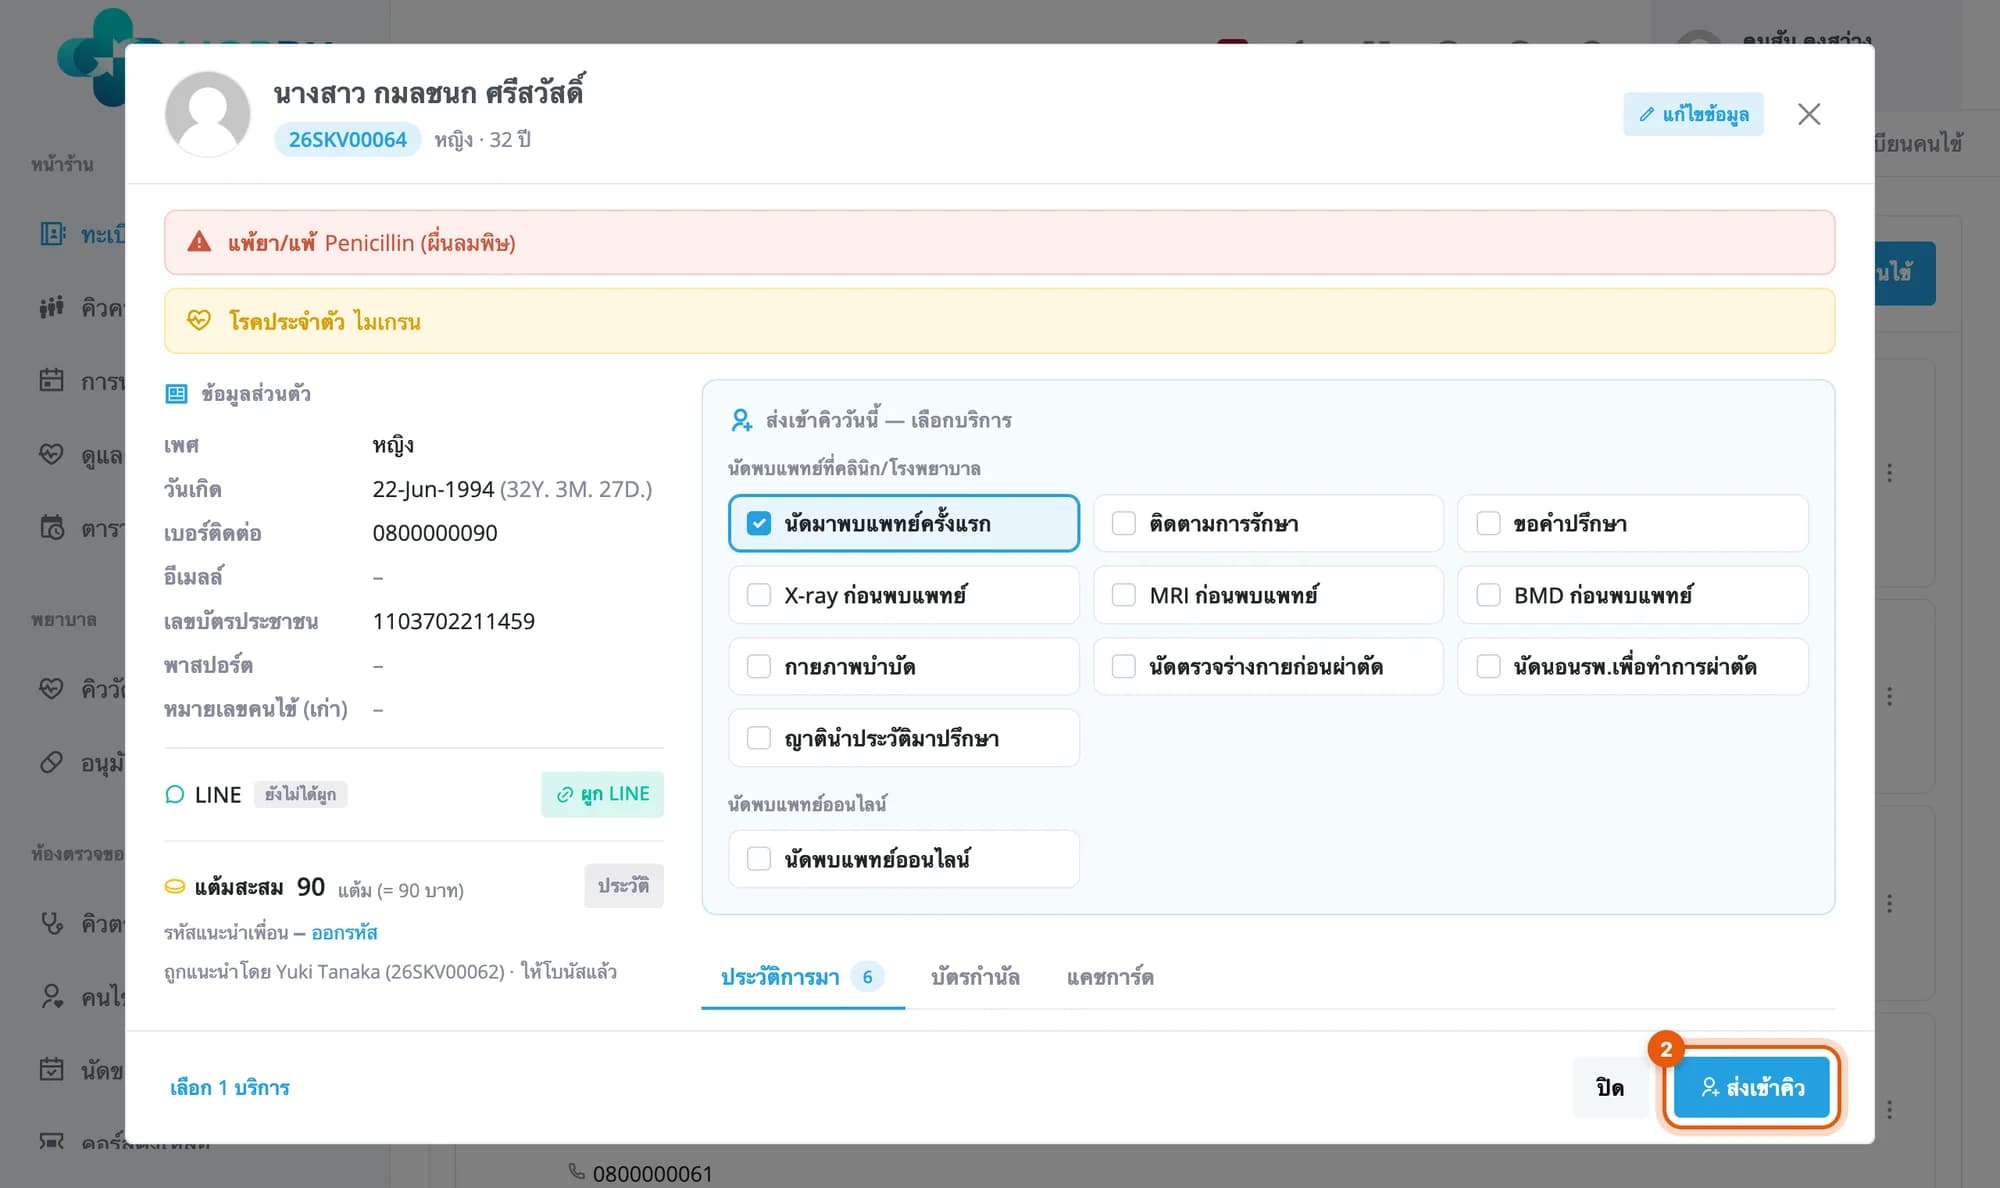Click the heart care icon beside ดูแล in sidebar
The image size is (2000, 1188).
51,455
